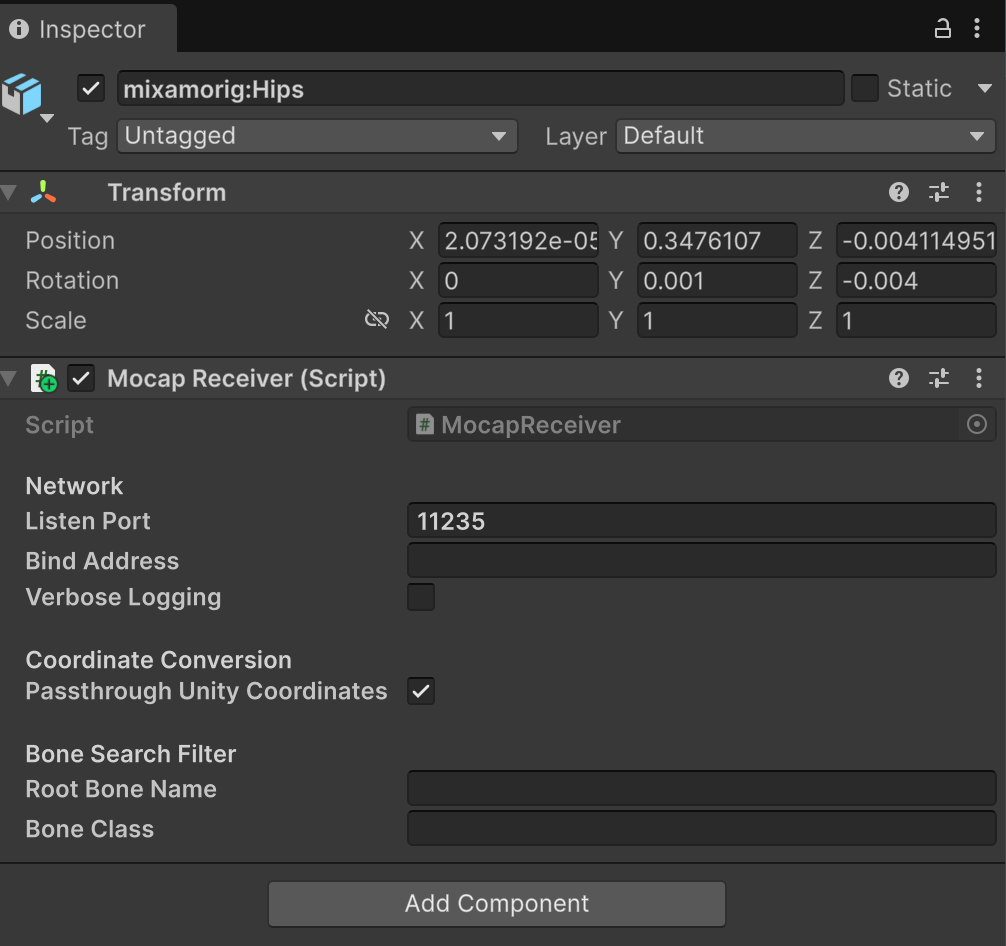Toggle the Scale constrained proportions link icon
This screenshot has width=1006, height=946.
coord(376,320)
